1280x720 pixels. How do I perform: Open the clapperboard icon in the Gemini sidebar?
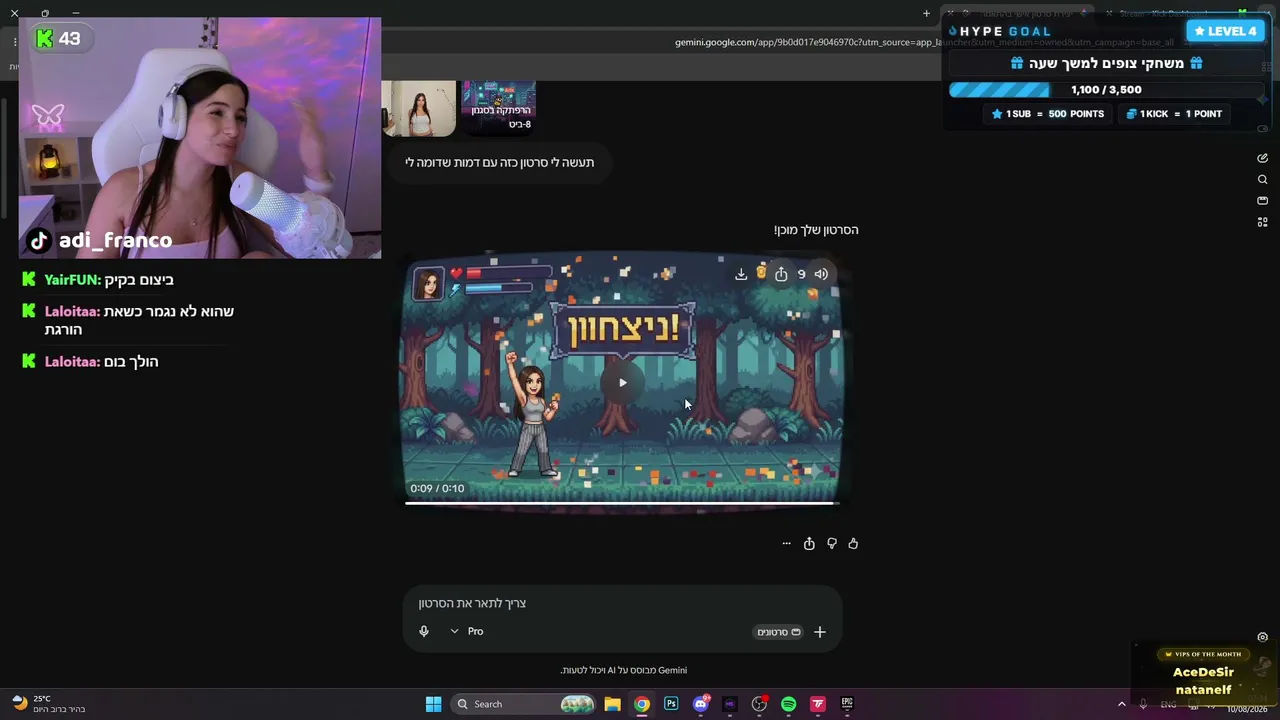[1262, 201]
